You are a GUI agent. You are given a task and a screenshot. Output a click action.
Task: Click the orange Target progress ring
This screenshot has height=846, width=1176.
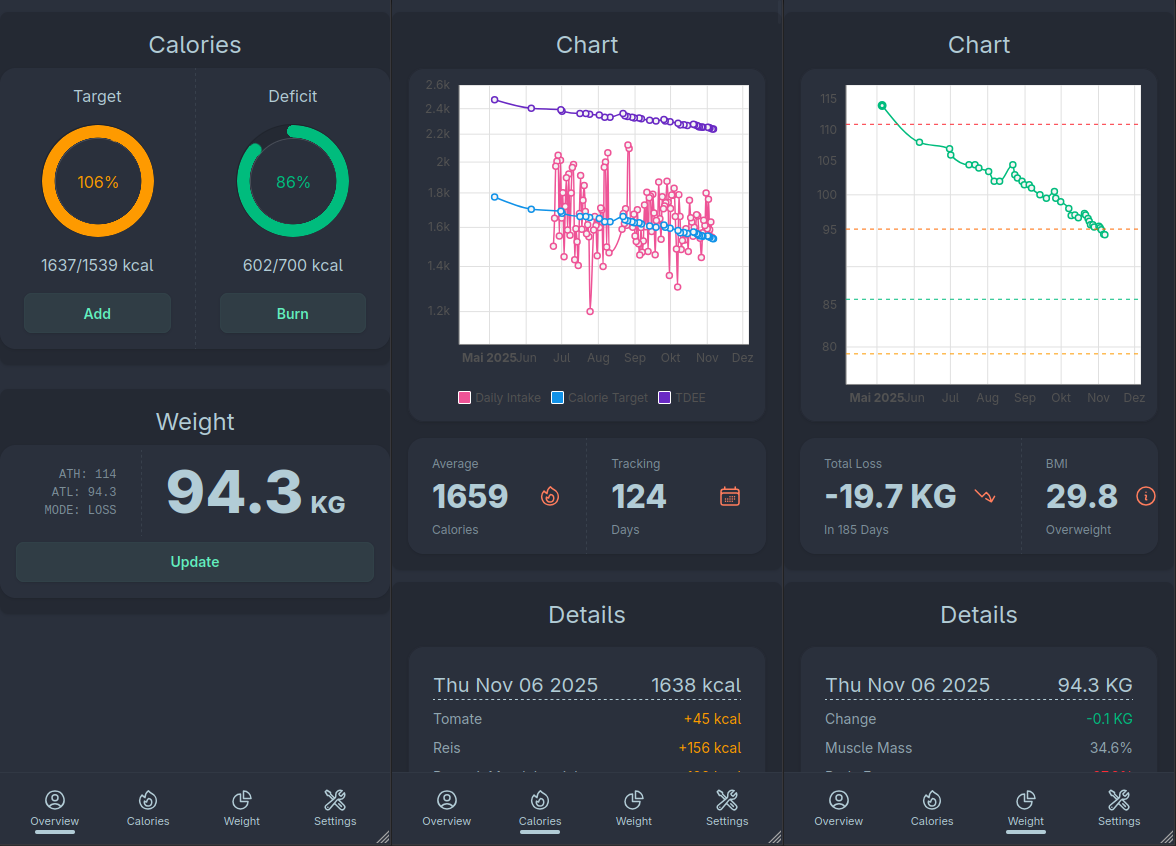pyautogui.click(x=98, y=182)
